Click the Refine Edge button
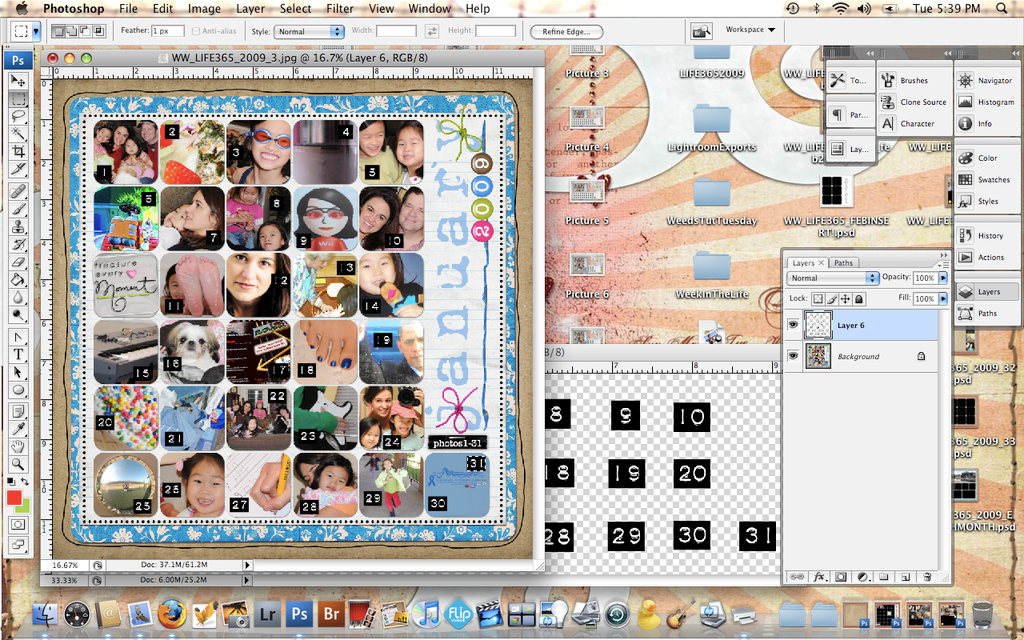Screen dimensions: 1024x640 point(567,31)
